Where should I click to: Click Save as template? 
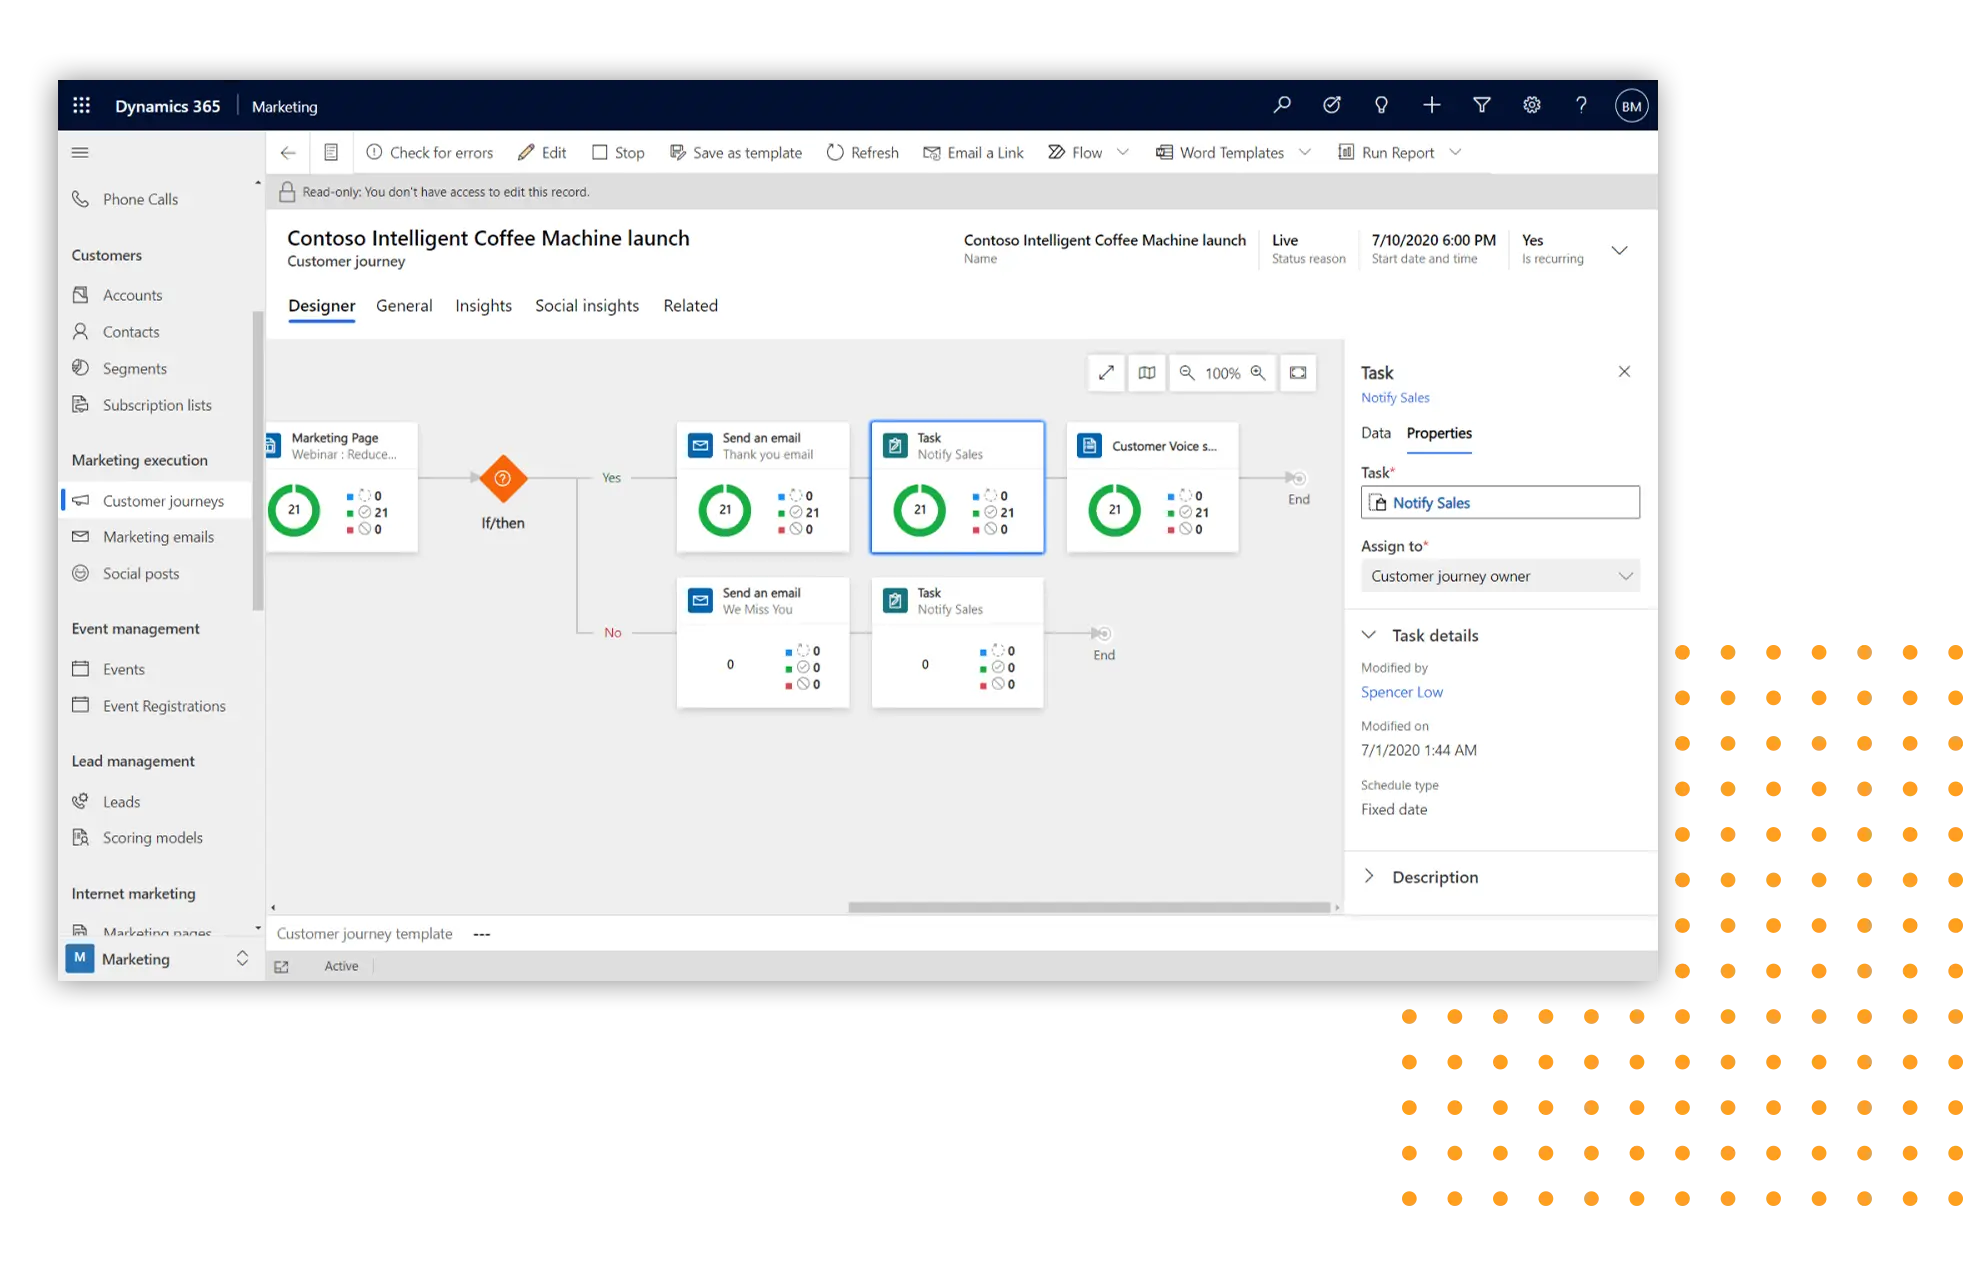tap(736, 152)
